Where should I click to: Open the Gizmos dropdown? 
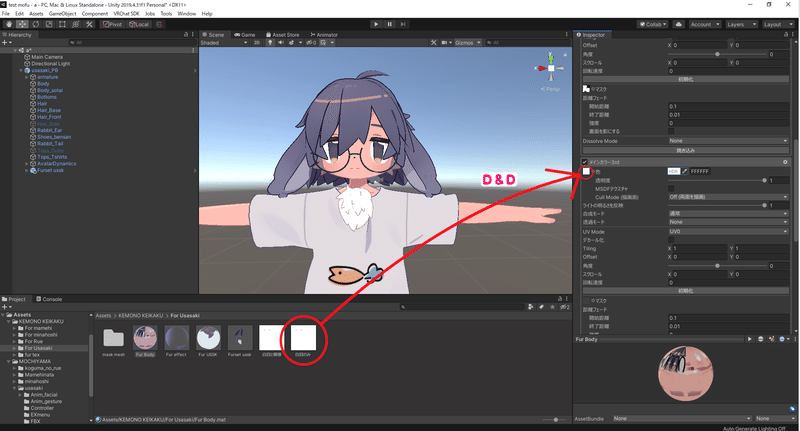point(467,43)
